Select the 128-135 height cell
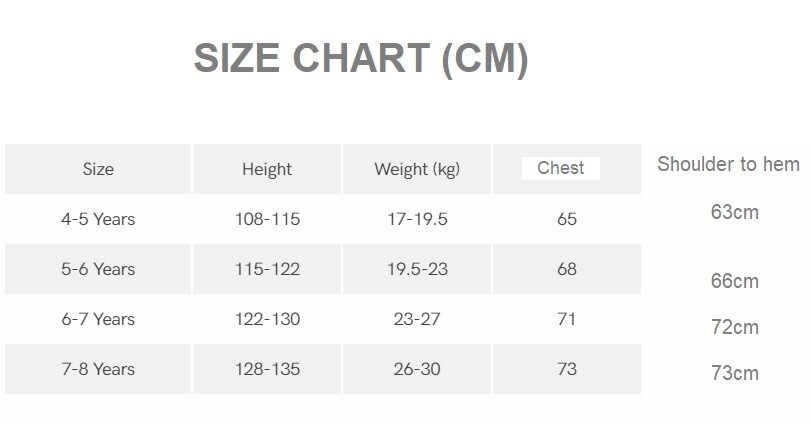This screenshot has height=424, width=811. click(267, 369)
